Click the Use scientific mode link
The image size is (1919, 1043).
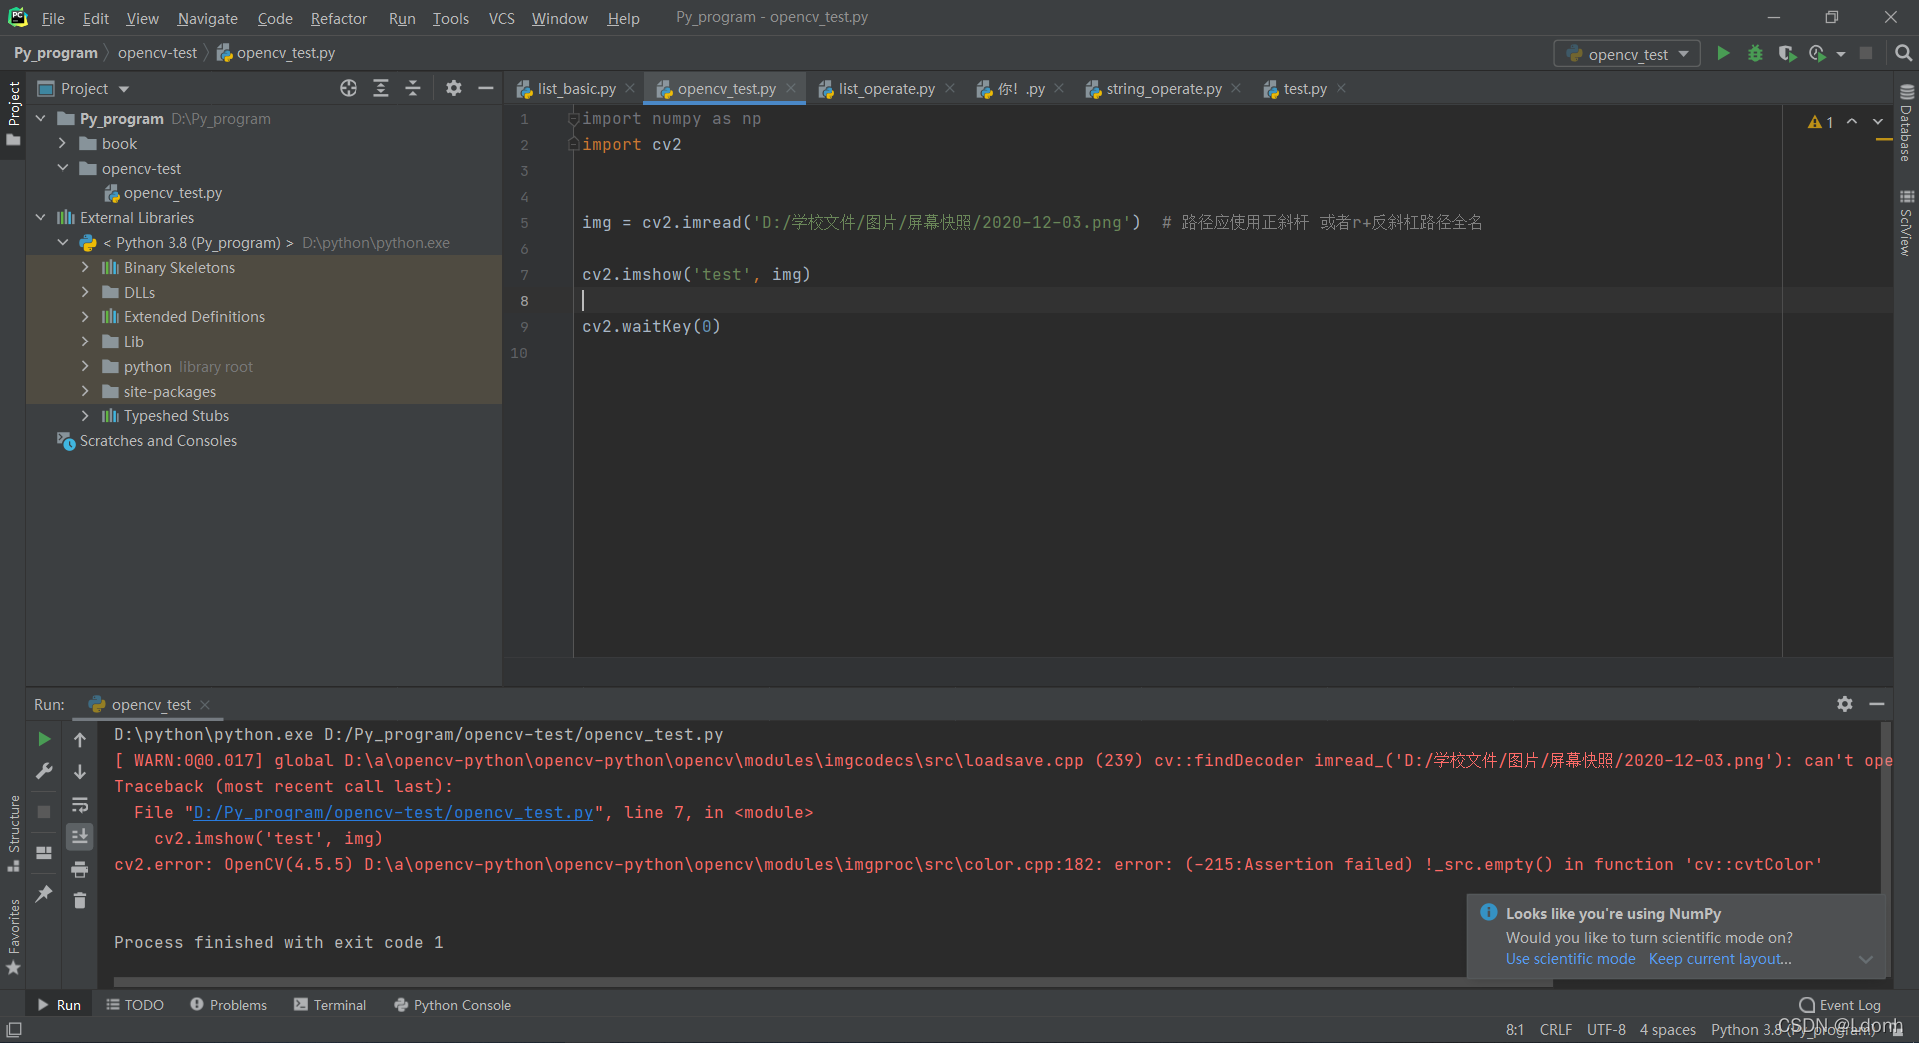1569,959
